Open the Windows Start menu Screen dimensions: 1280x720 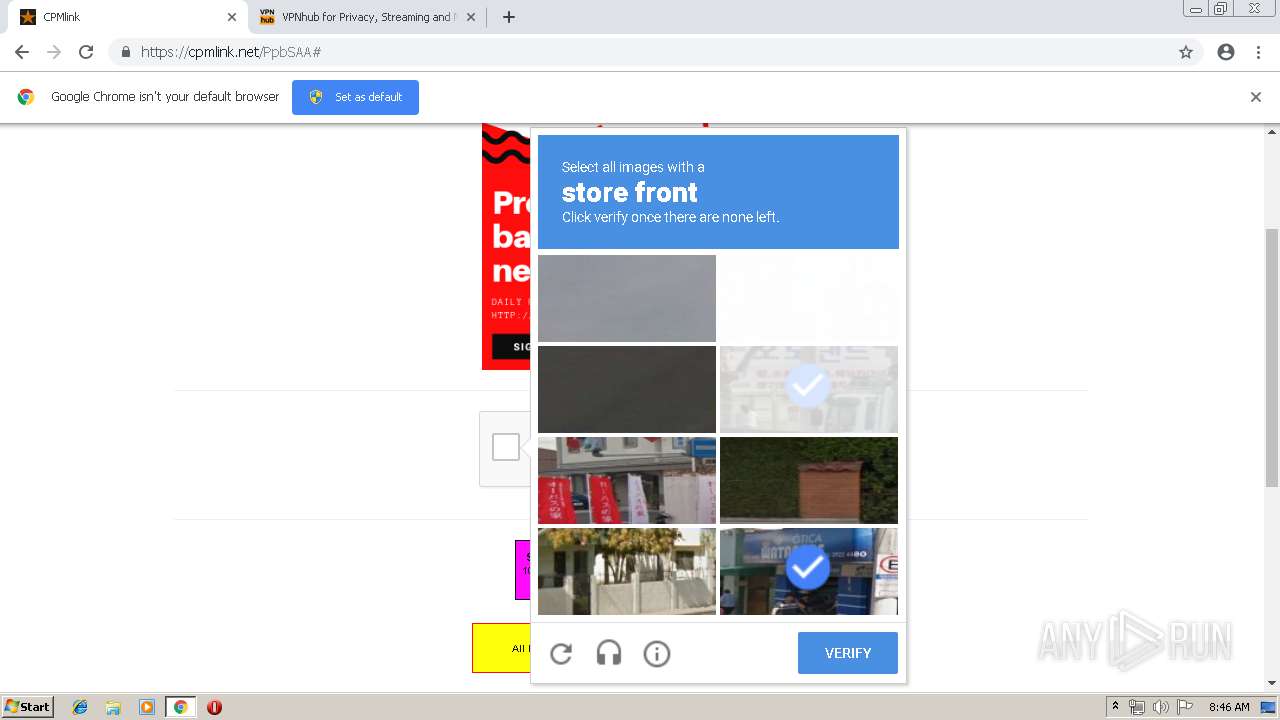(28, 707)
